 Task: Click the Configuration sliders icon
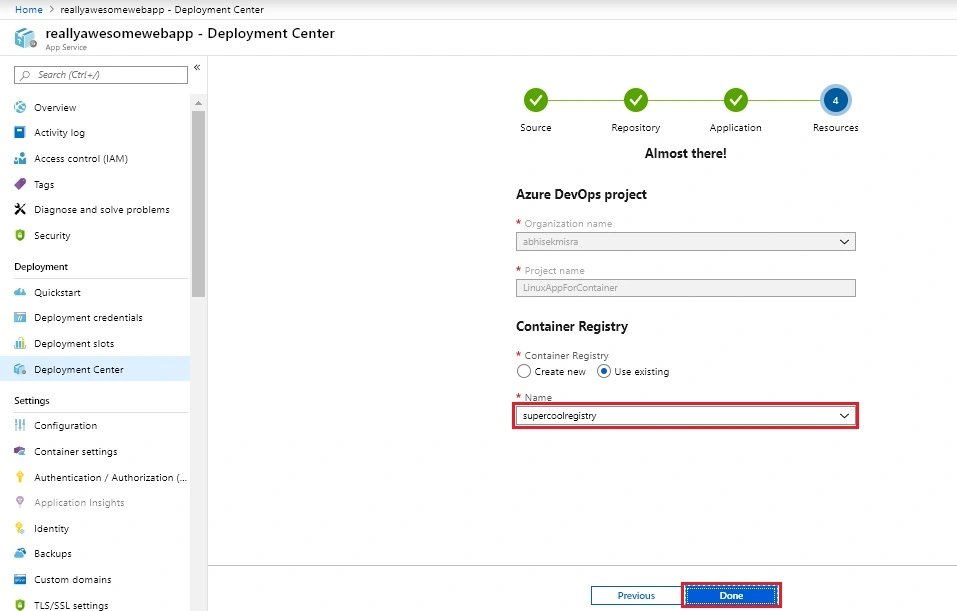(20, 425)
